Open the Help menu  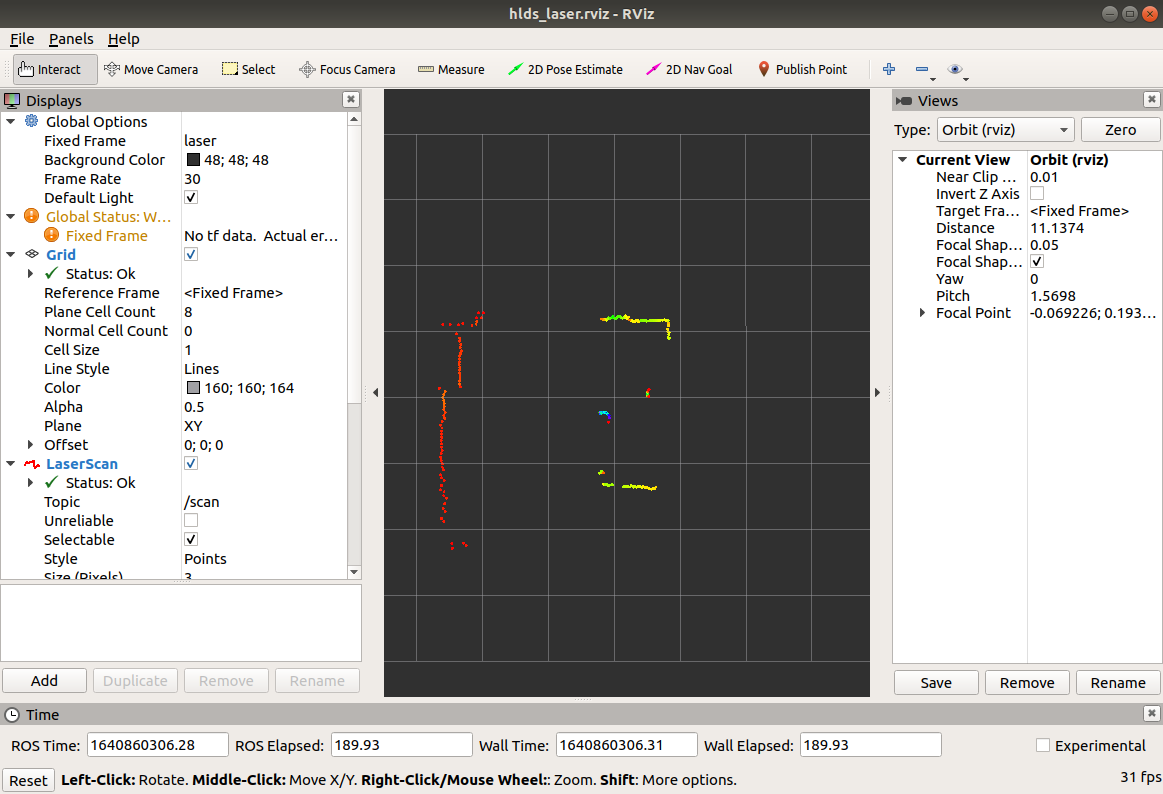pos(123,39)
